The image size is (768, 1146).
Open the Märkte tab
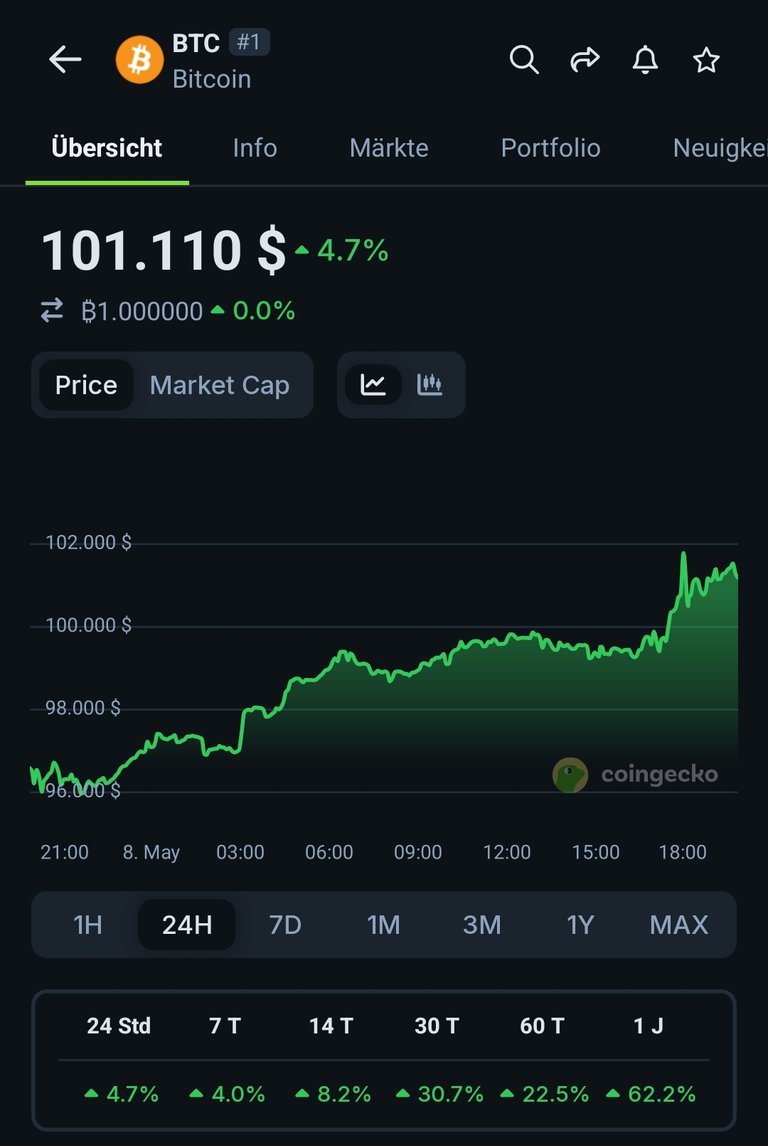[389, 148]
